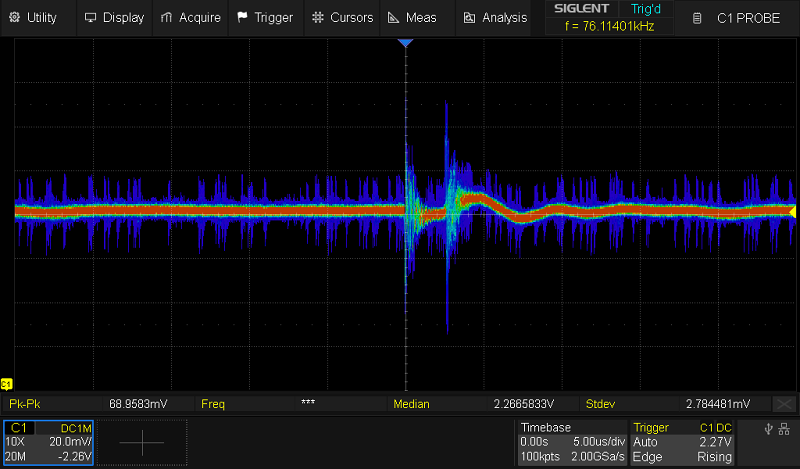The height and width of the screenshot is (469, 800).
Task: Expand the Acquire menu
Action: (192, 17)
